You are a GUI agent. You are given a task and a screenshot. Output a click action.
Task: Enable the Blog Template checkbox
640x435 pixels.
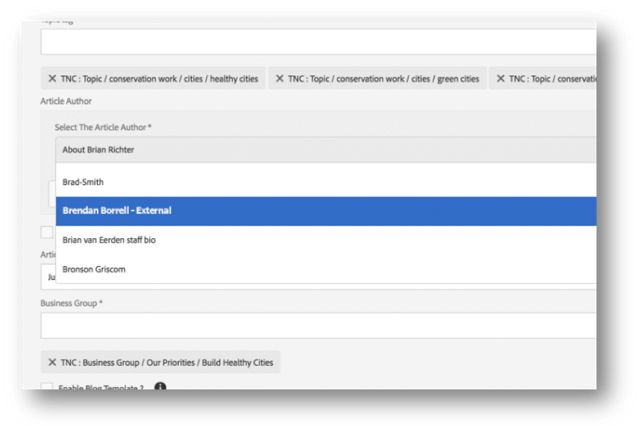[47, 387]
